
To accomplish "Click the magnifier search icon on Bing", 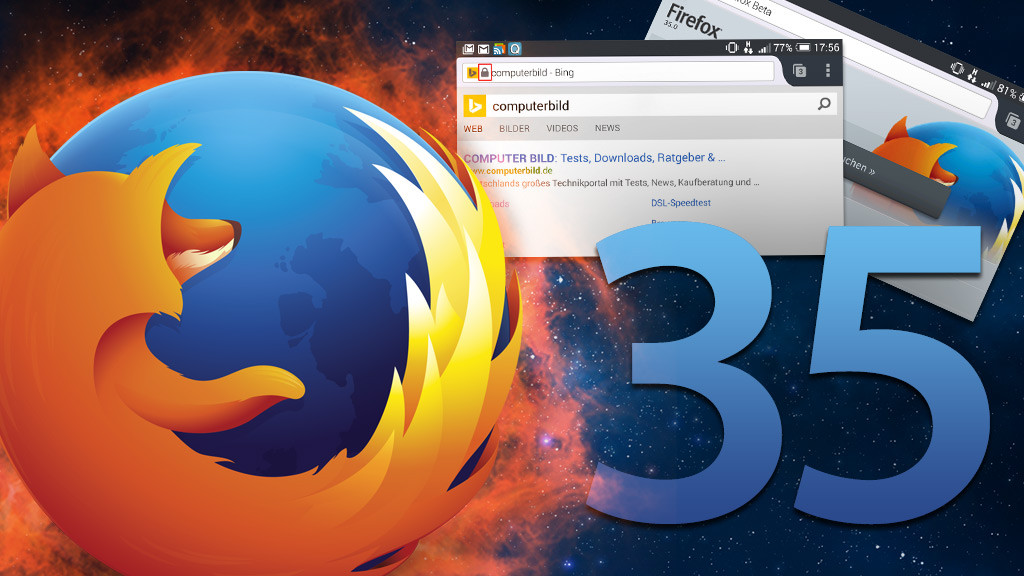I will [824, 104].
